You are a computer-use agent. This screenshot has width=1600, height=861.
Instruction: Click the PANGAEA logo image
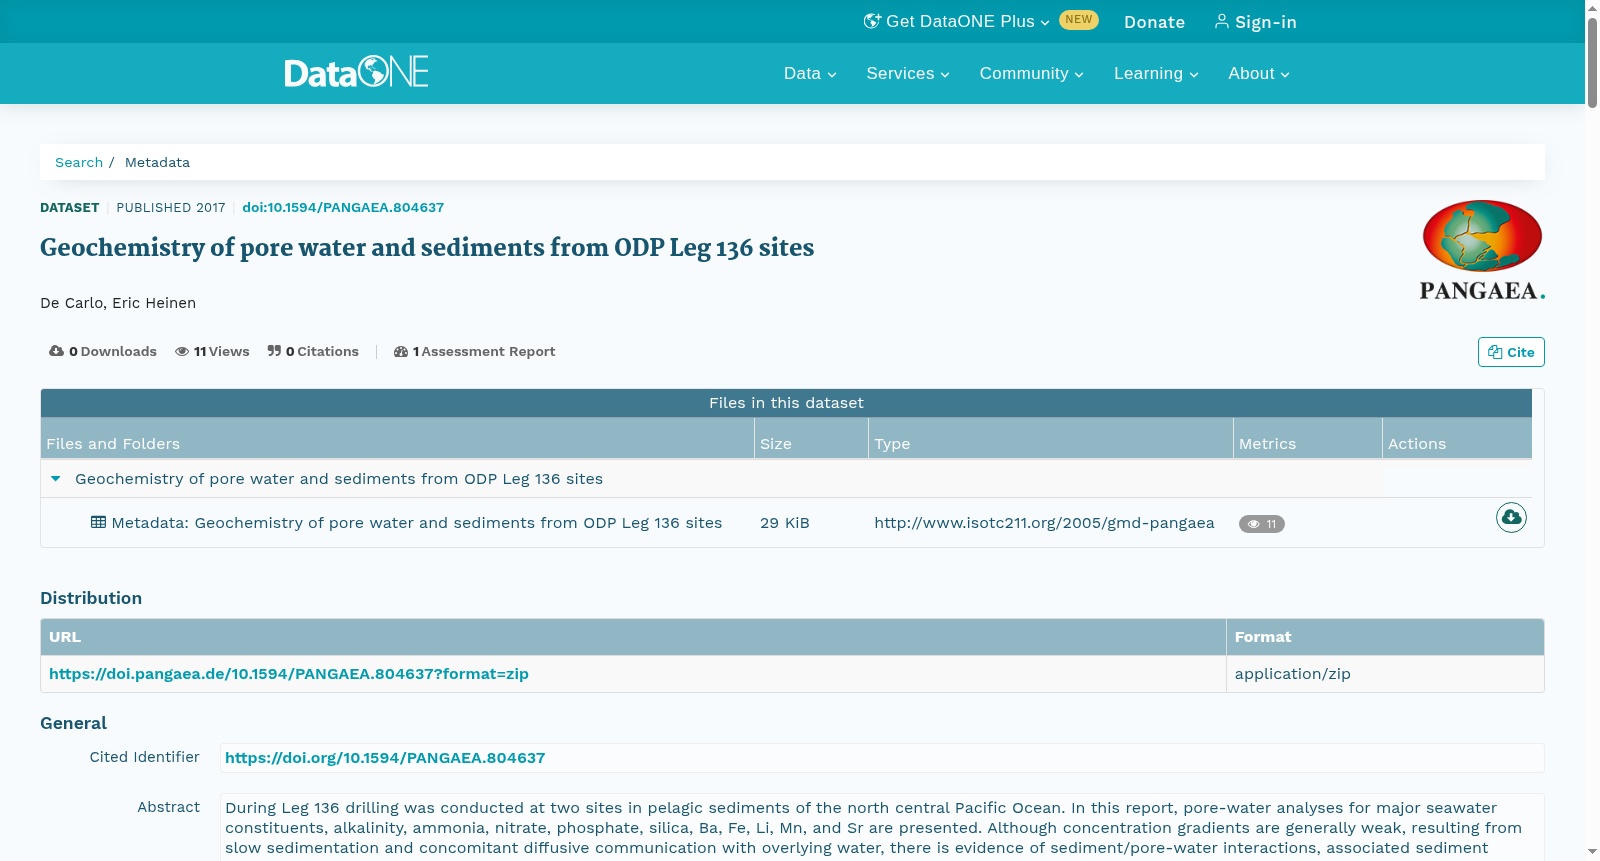[1482, 250]
